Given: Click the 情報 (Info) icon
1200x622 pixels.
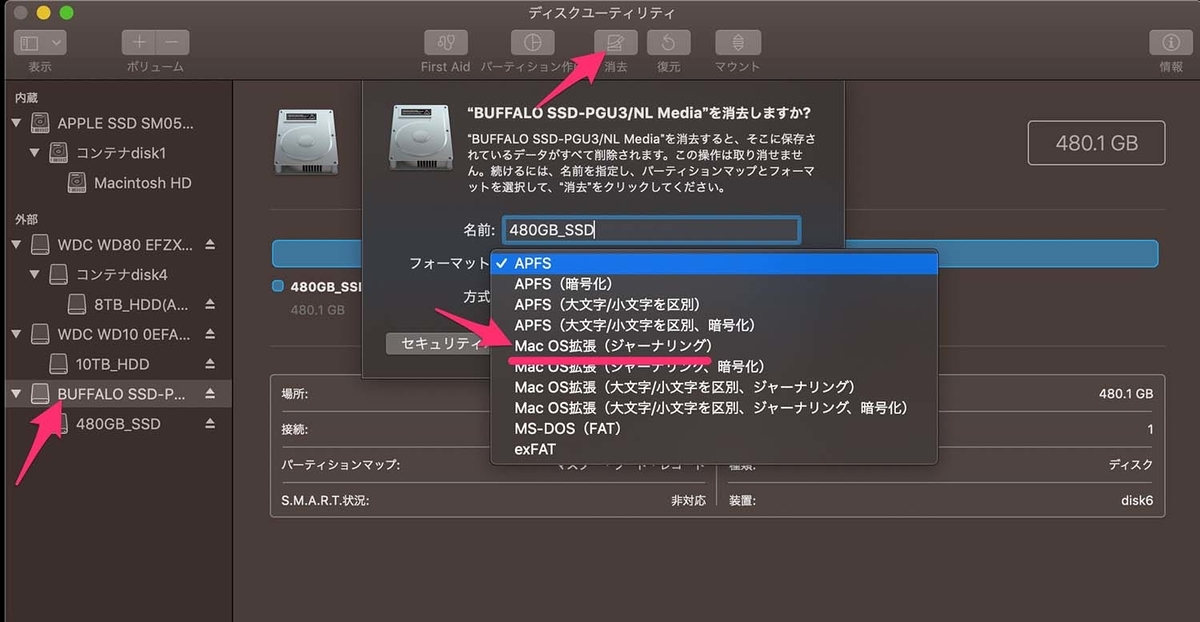Looking at the screenshot, I should [x=1170, y=42].
